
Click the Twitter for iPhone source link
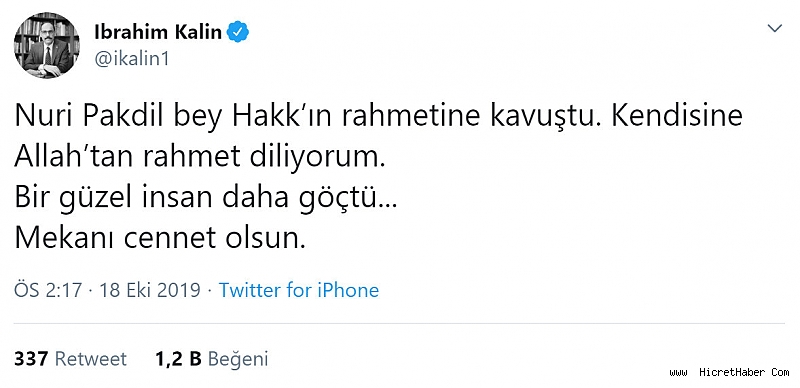coord(299,290)
